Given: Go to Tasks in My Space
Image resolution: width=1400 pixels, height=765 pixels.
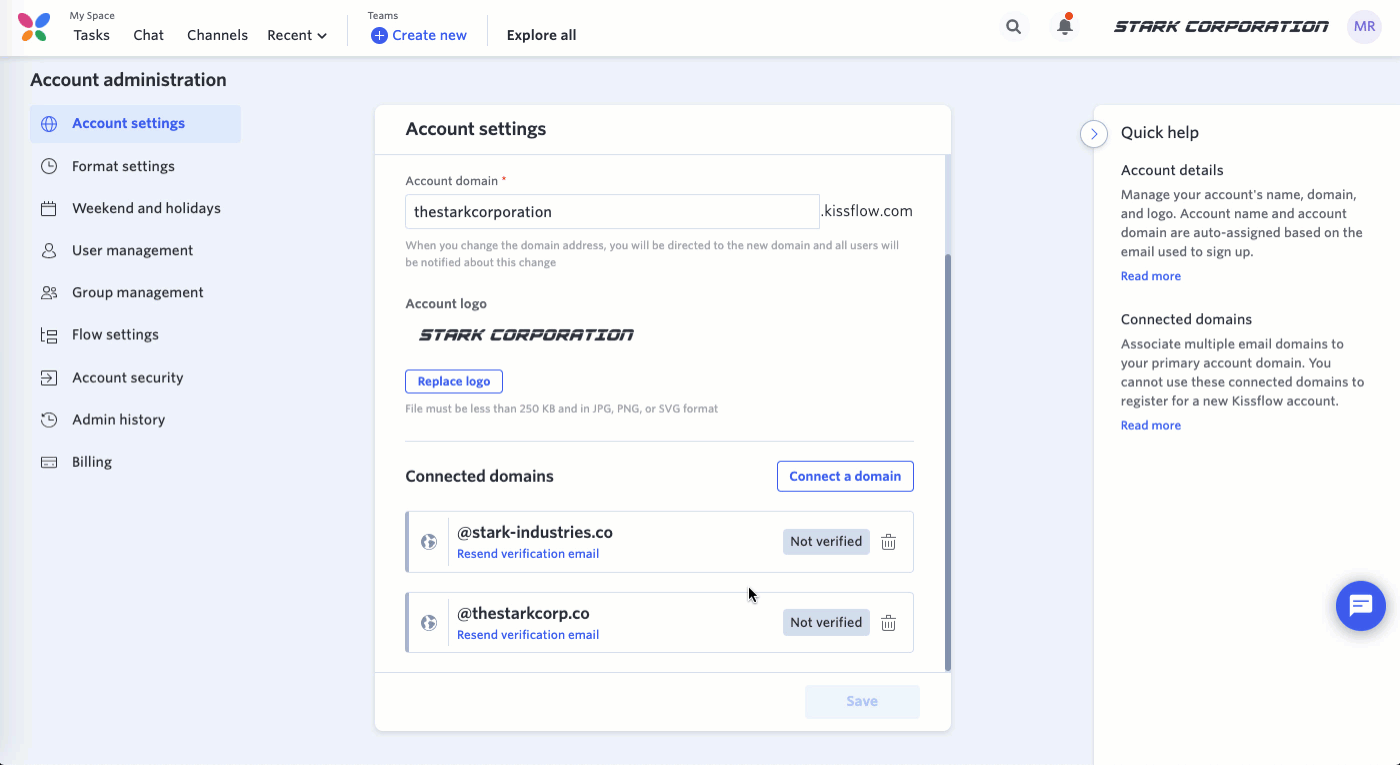Looking at the screenshot, I should point(91,35).
